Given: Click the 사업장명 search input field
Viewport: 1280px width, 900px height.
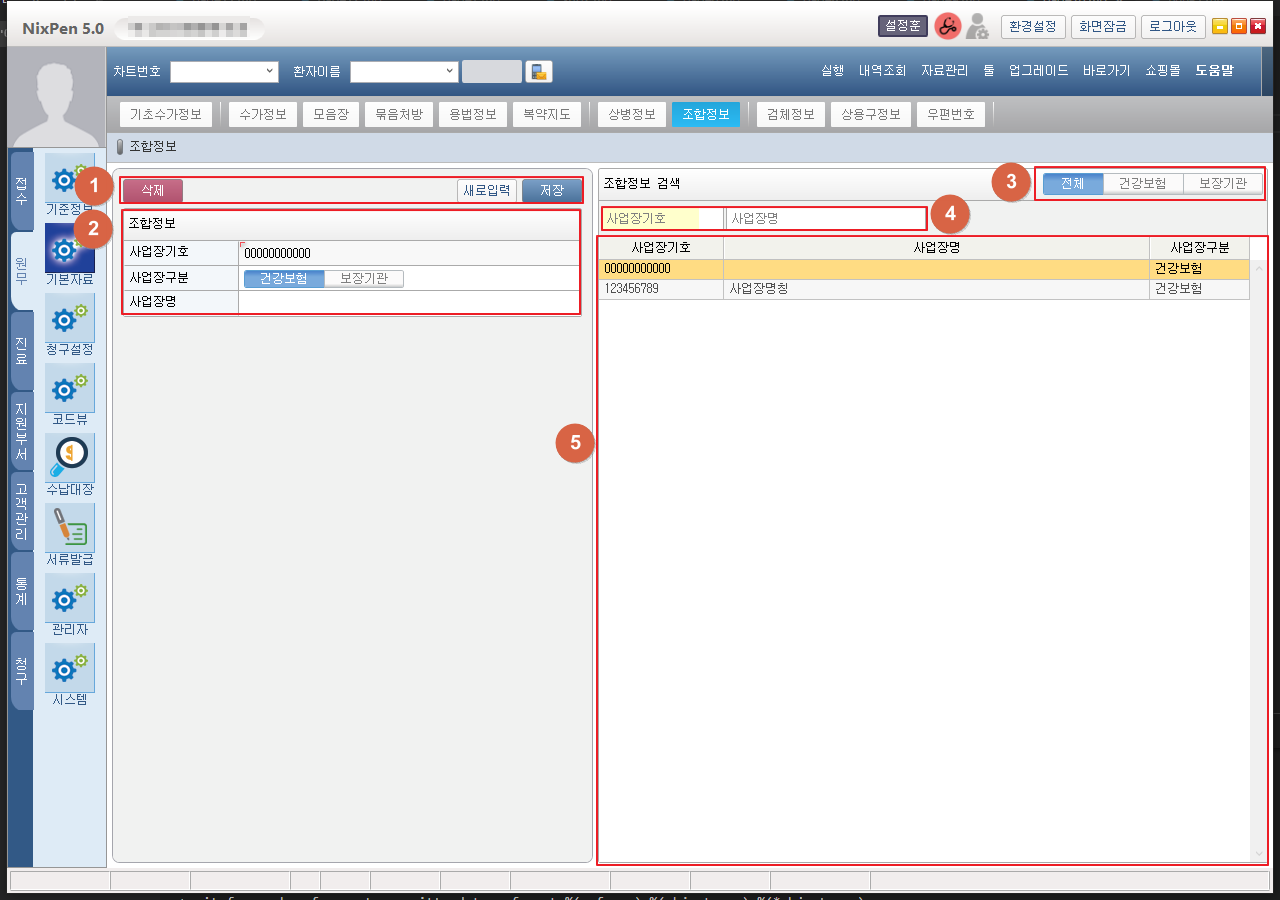Looking at the screenshot, I should pos(826,218).
